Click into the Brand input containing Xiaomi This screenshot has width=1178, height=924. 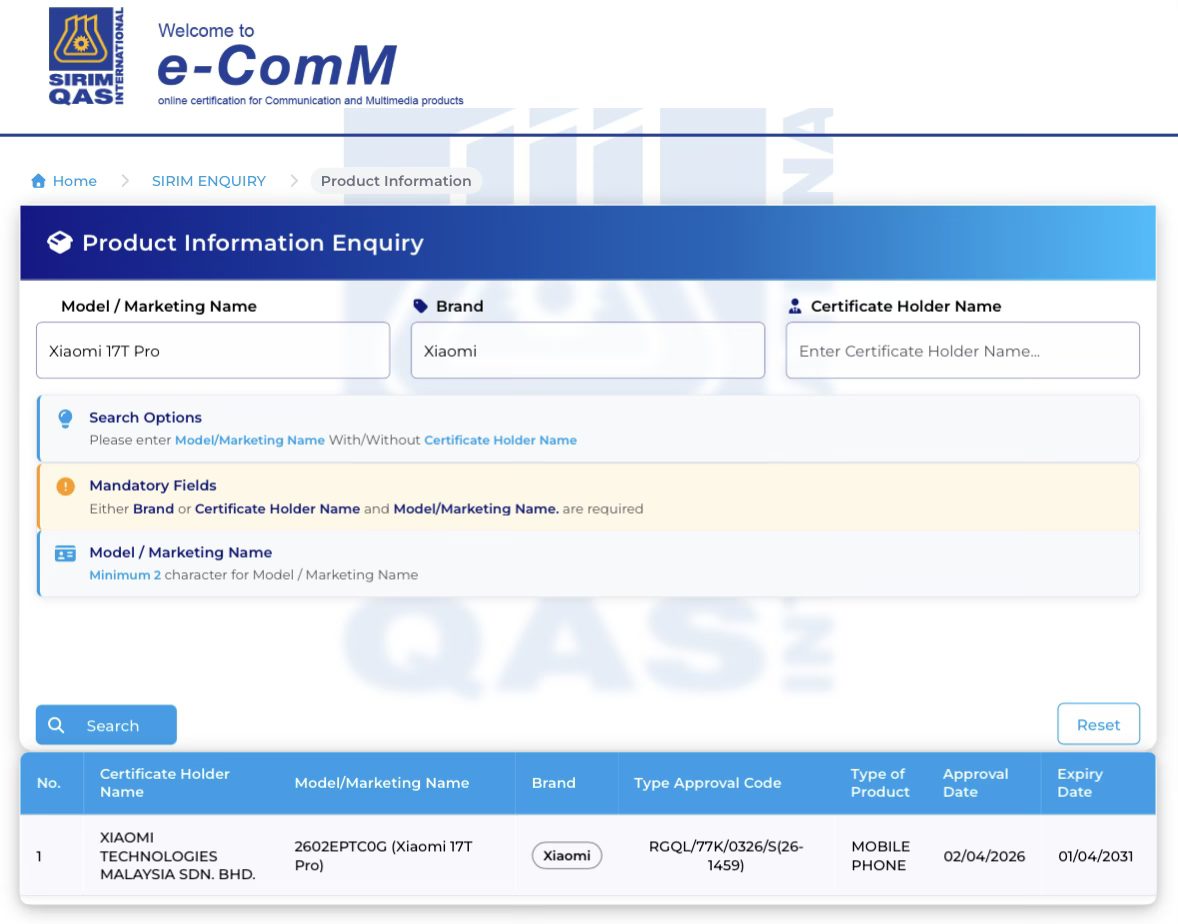click(587, 351)
